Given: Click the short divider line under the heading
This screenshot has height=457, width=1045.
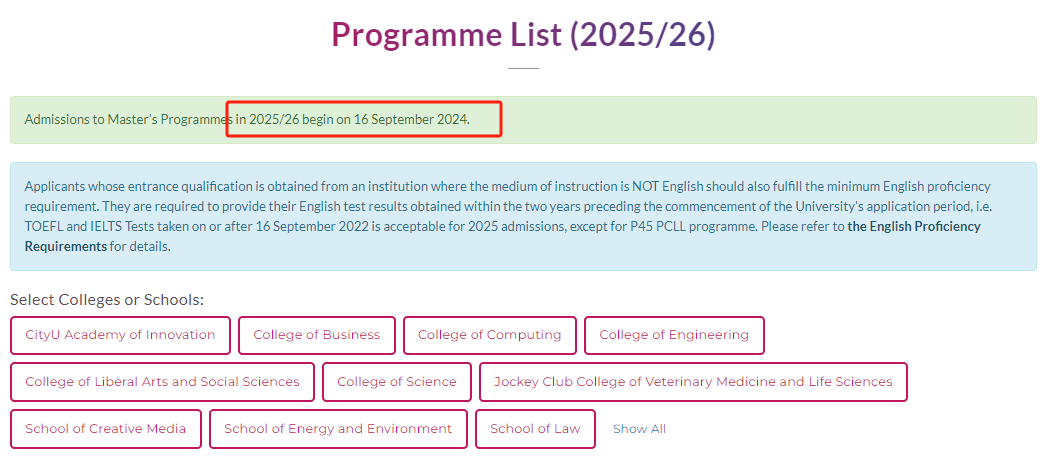Looking at the screenshot, I should 523,68.
